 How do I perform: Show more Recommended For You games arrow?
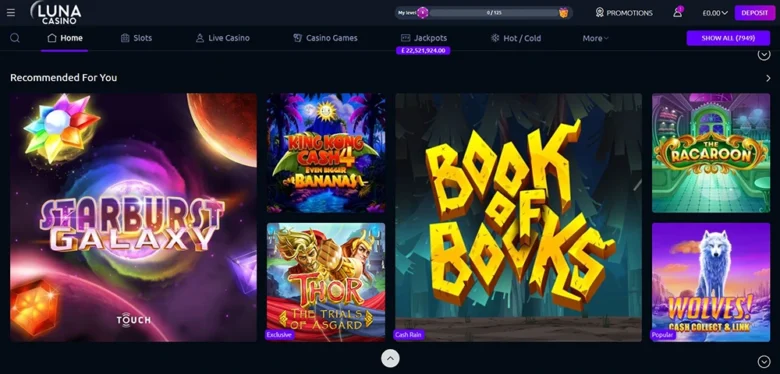pyautogui.click(x=768, y=78)
